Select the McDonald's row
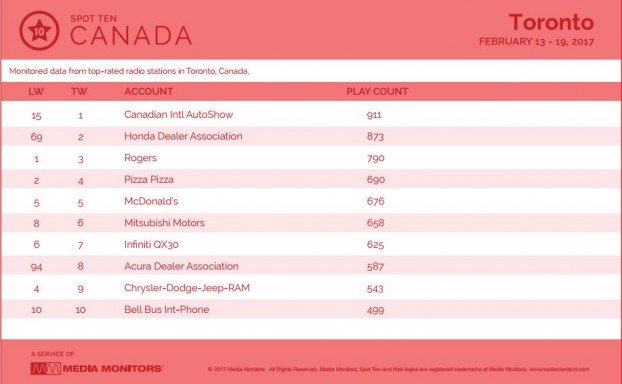 311,201
